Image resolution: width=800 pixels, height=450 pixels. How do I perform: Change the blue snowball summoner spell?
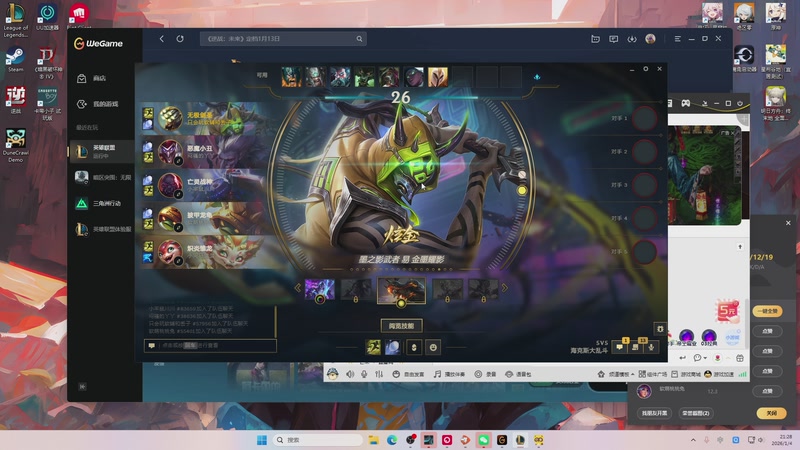392,347
